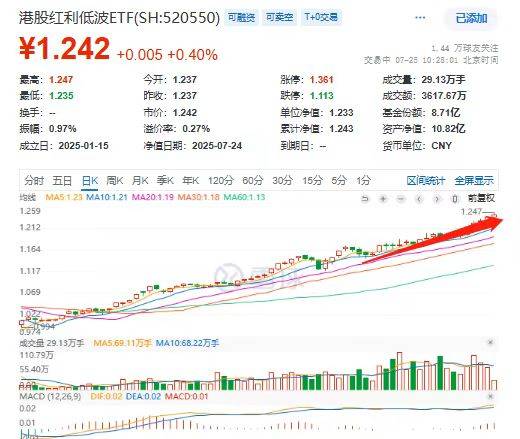Click 全屏显示 to show fullscreen
520x439 pixels.
click(x=474, y=181)
